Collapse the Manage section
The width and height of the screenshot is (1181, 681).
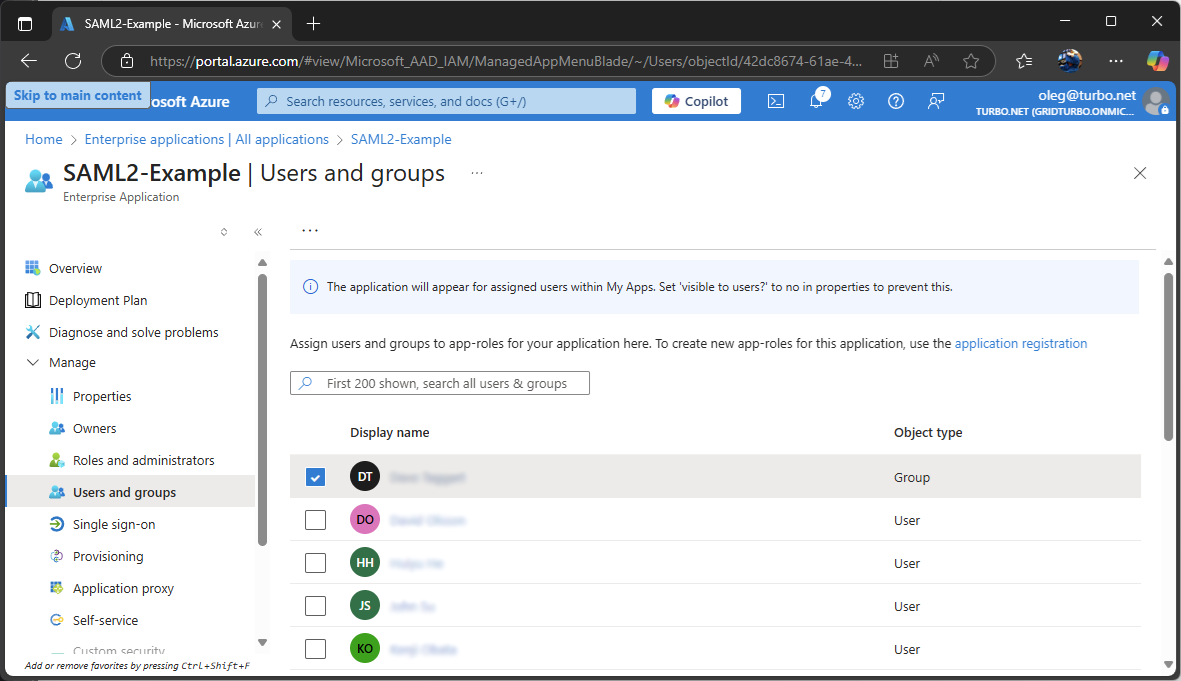click(32, 362)
